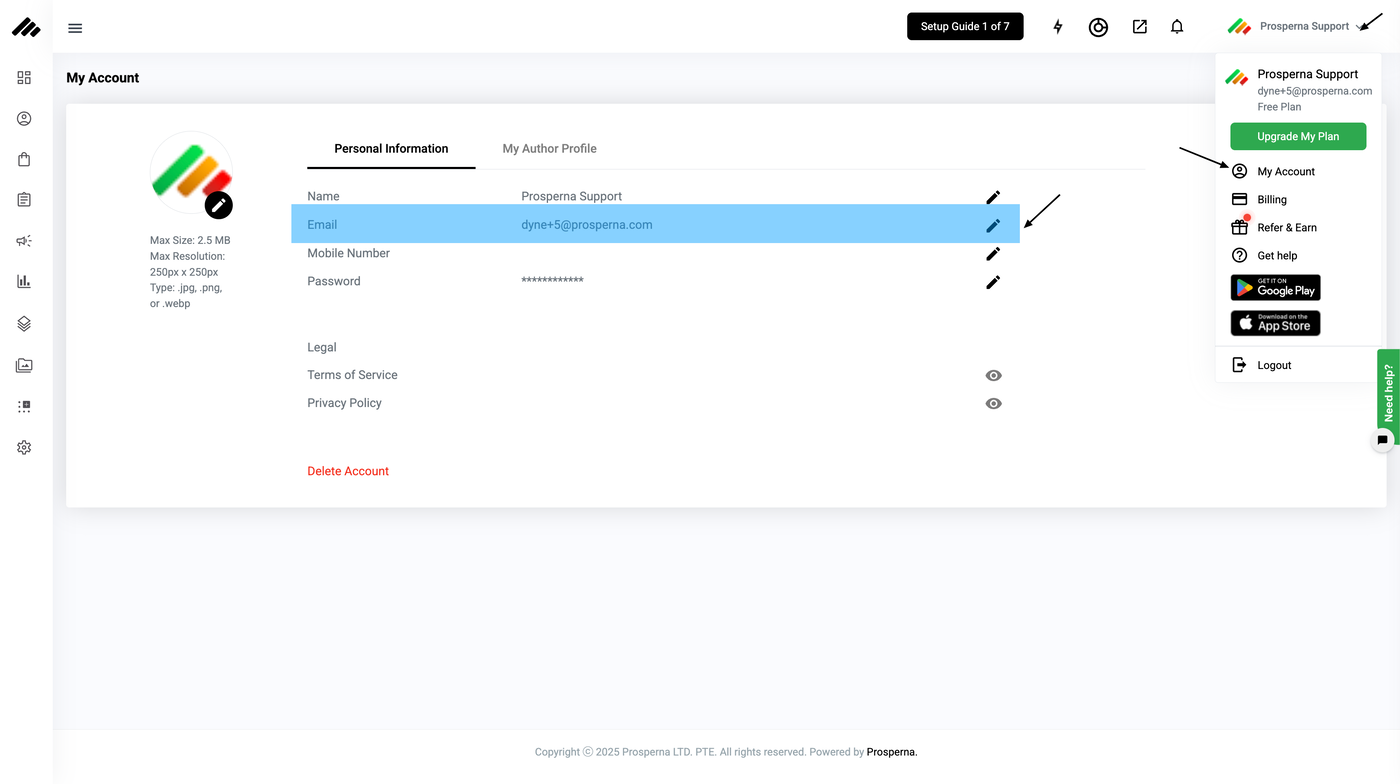
Task: View Privacy Policy via eye icon
Action: click(x=993, y=404)
